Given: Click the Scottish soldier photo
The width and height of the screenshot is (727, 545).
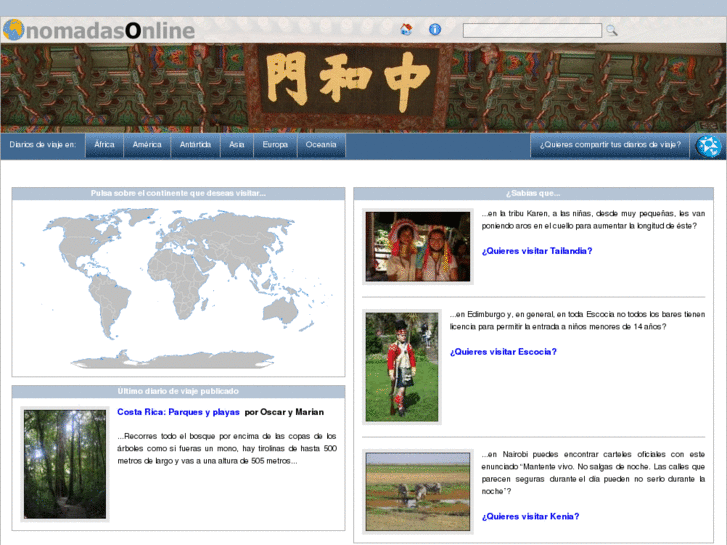Looking at the screenshot, I should pos(402,367).
